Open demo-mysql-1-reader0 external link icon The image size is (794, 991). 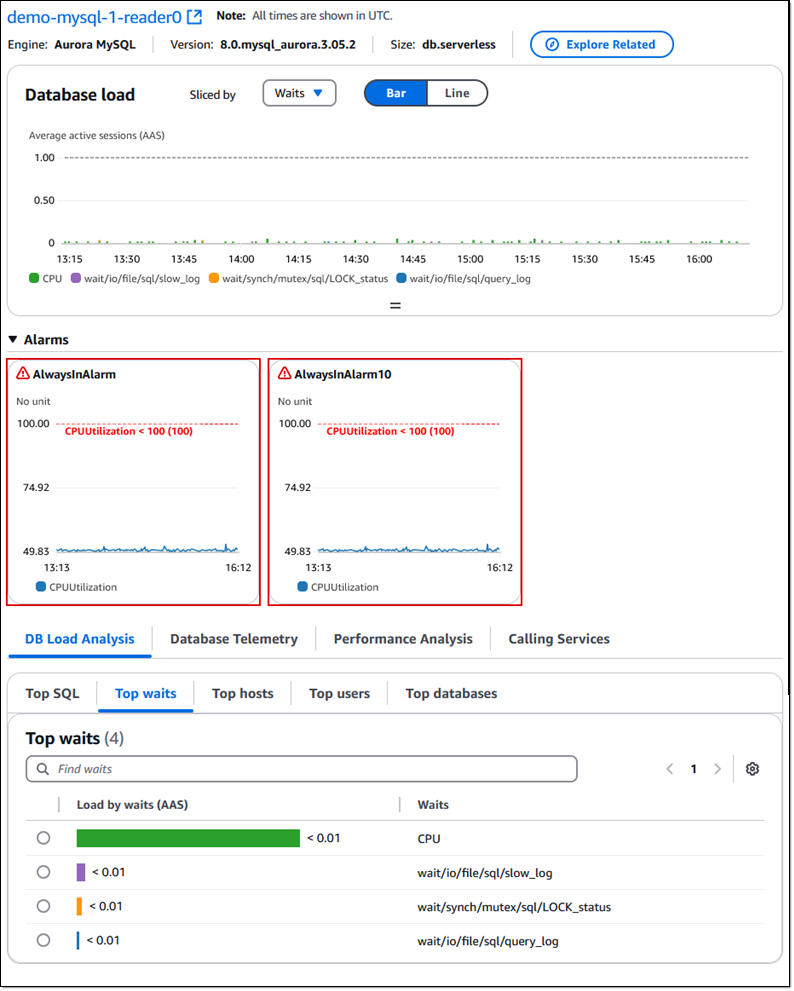(195, 17)
